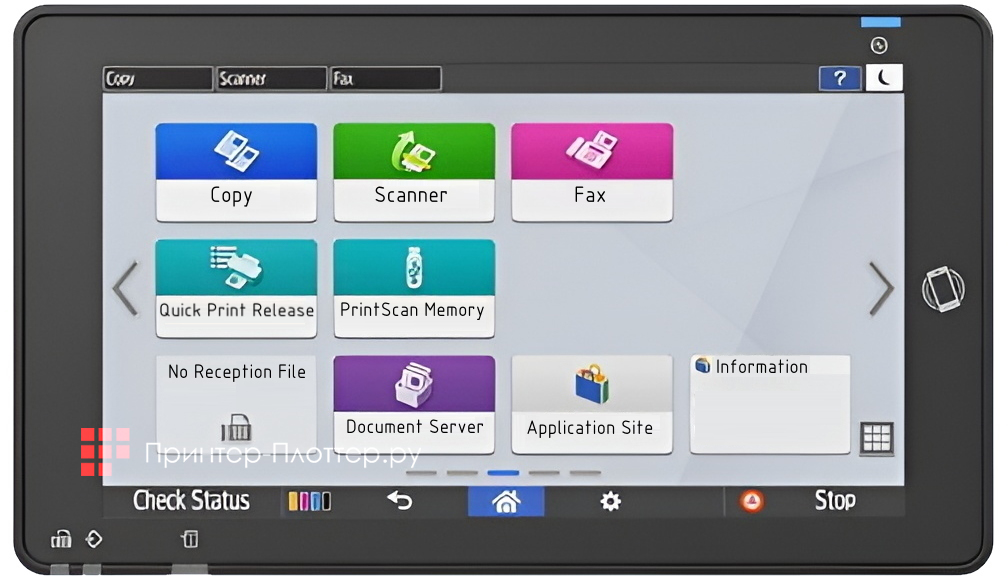
Task: Open the Copy application tile
Action: pos(236,172)
